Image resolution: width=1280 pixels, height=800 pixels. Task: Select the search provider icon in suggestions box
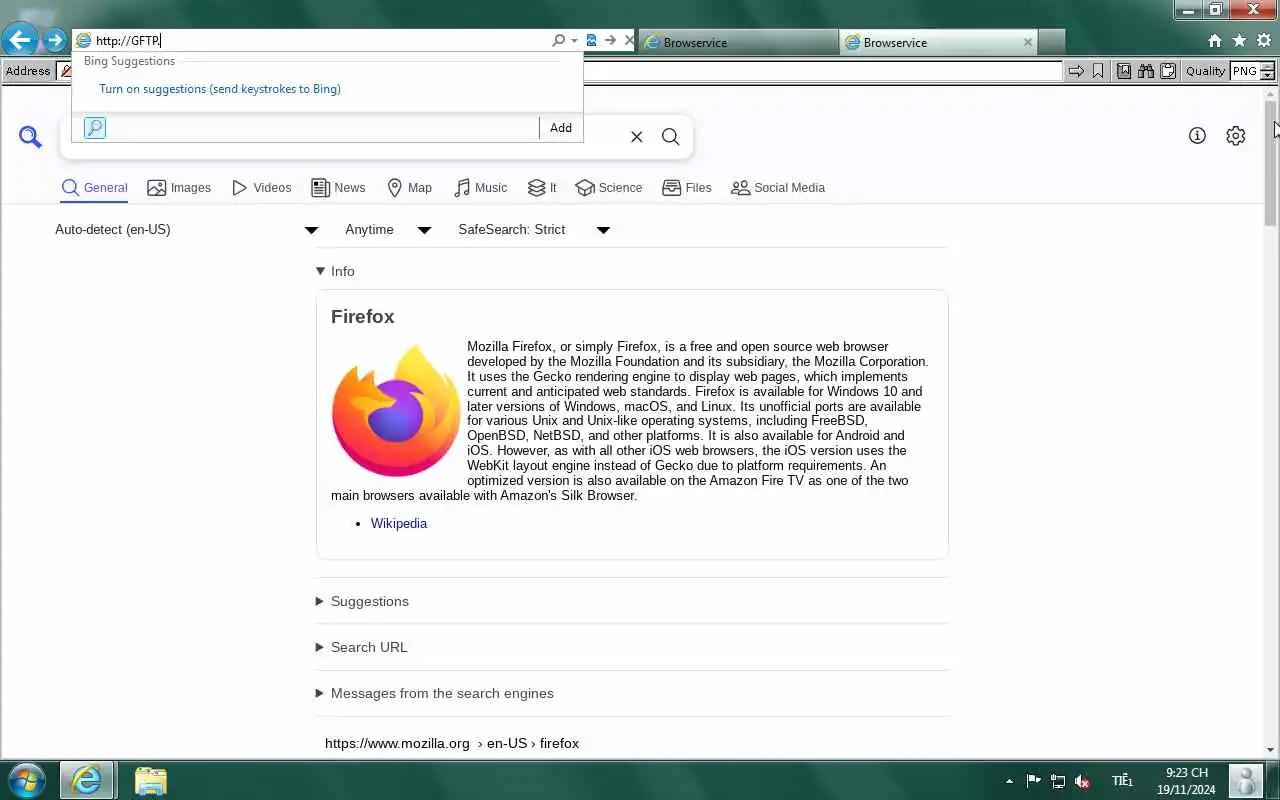95,128
